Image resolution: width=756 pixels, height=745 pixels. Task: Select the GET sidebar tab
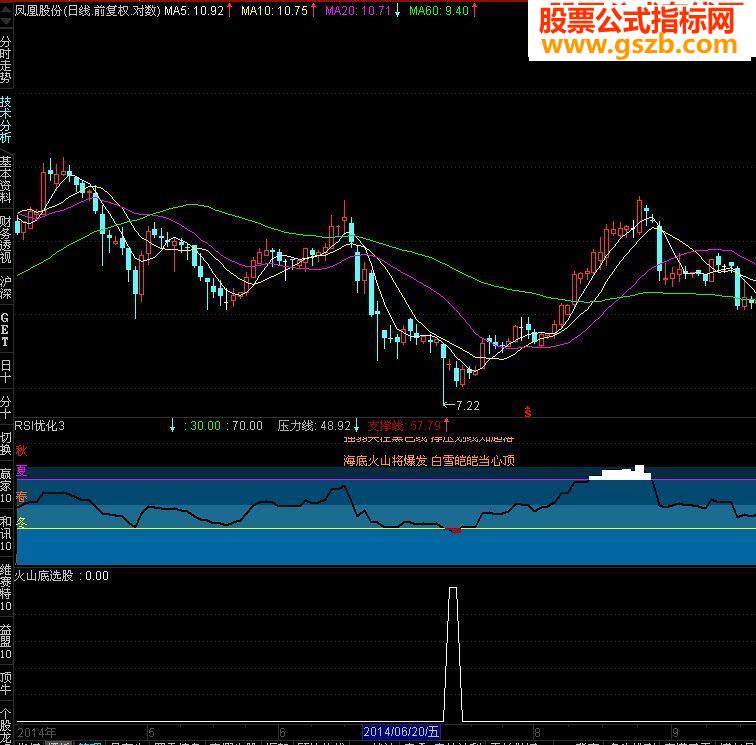pos(5,330)
